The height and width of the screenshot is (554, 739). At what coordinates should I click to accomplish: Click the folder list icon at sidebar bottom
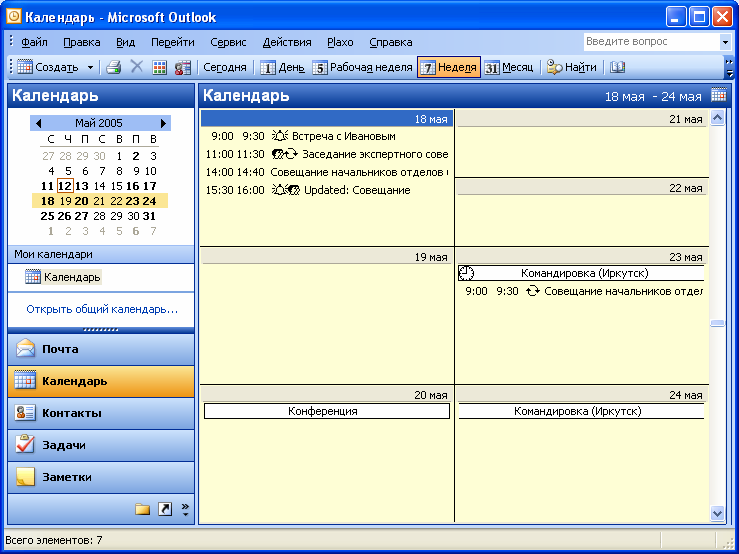coord(142,509)
